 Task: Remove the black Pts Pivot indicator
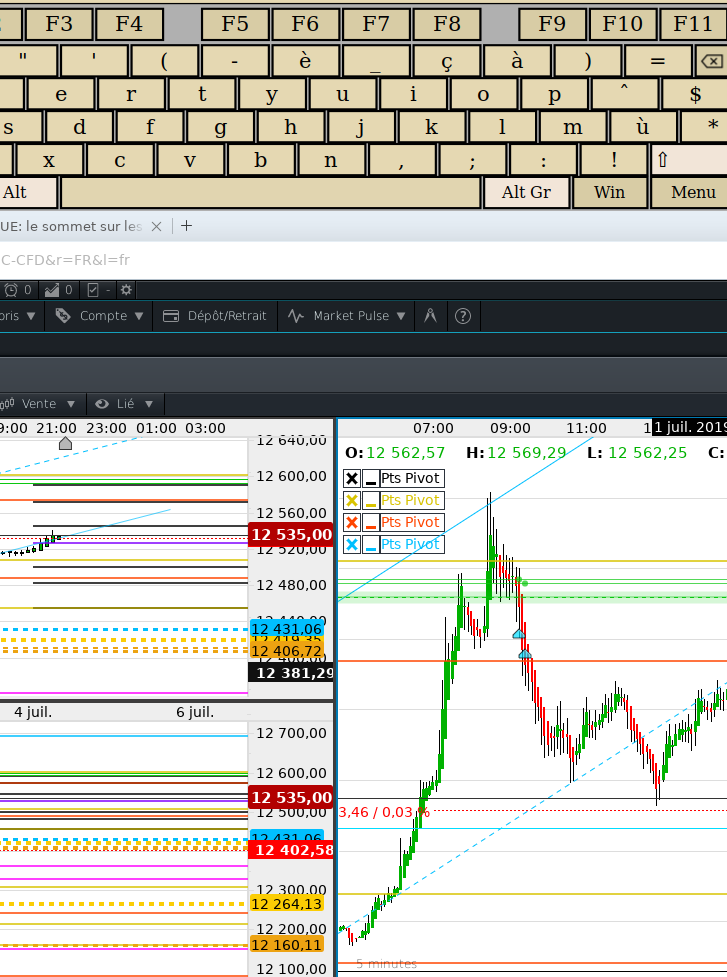[352, 479]
